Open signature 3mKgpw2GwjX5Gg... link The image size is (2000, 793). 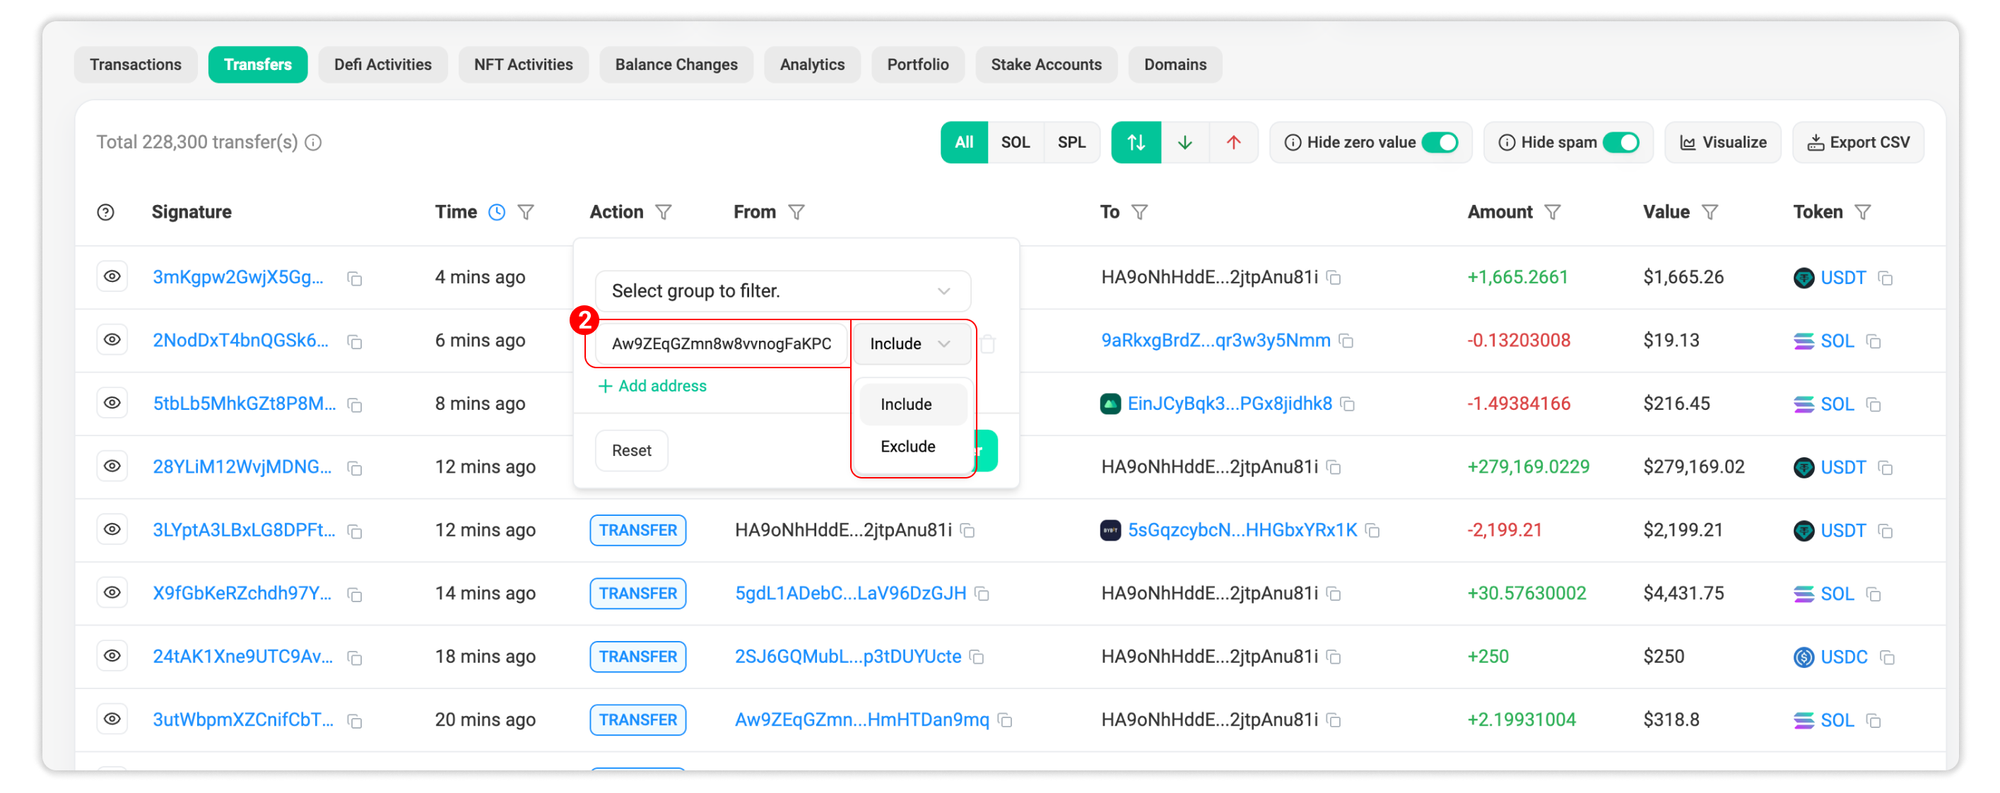238,277
